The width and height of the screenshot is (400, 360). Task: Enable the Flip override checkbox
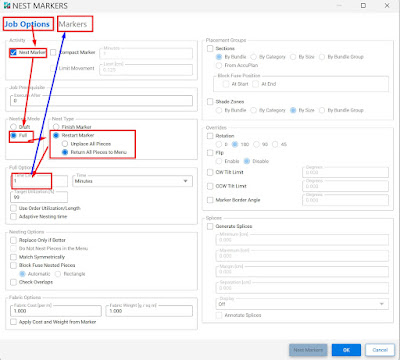click(210, 153)
